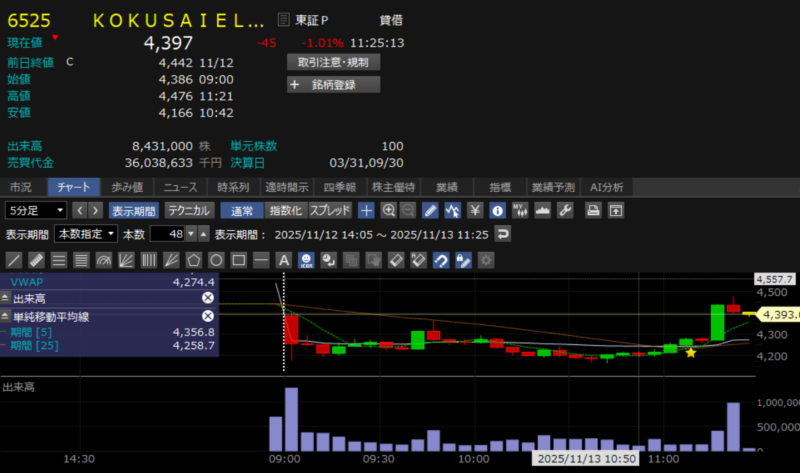Remove the 出来高 indicator with X
The height and width of the screenshot is (473, 800).
207,298
